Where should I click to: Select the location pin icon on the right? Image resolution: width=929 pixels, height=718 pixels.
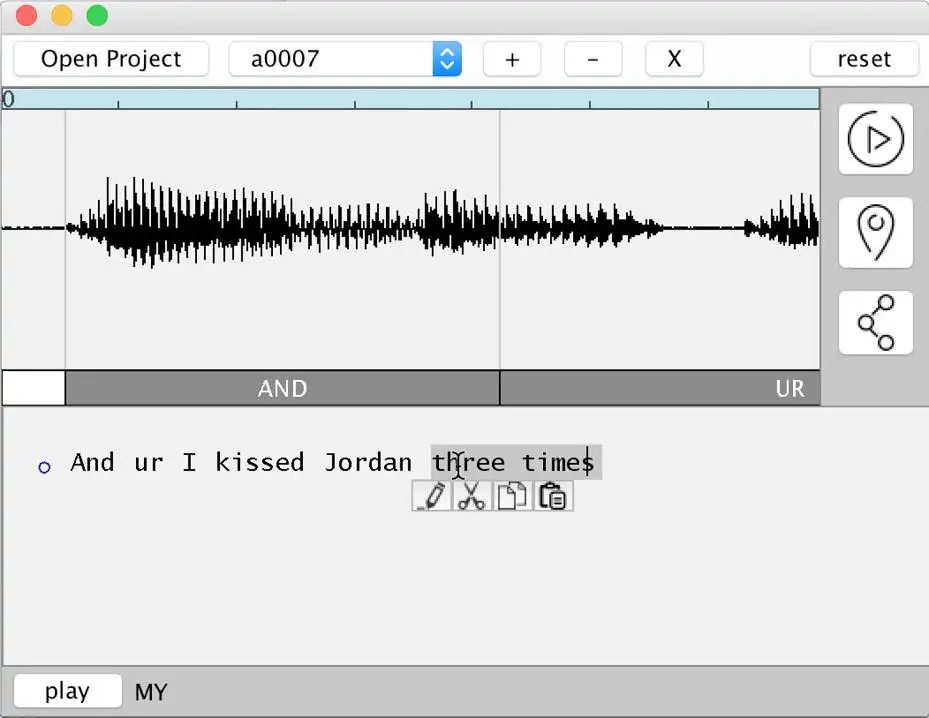(x=875, y=232)
